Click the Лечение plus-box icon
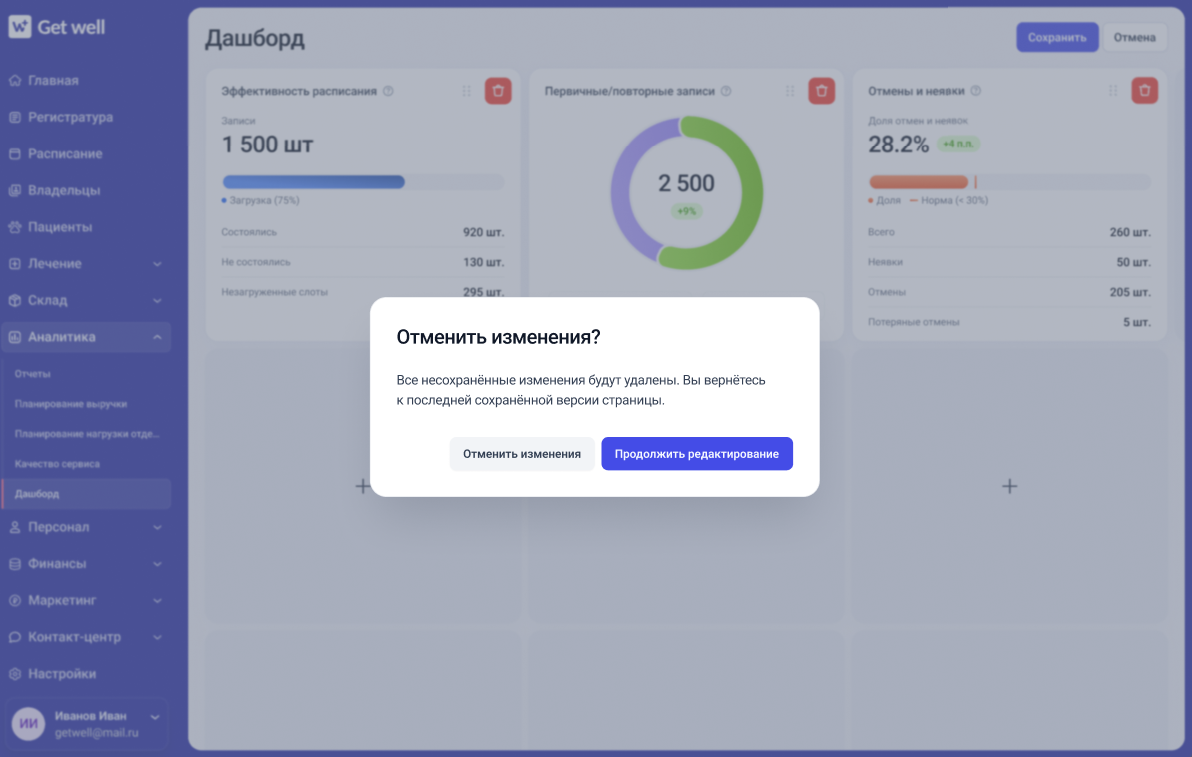The height and width of the screenshot is (757, 1192). (15, 264)
